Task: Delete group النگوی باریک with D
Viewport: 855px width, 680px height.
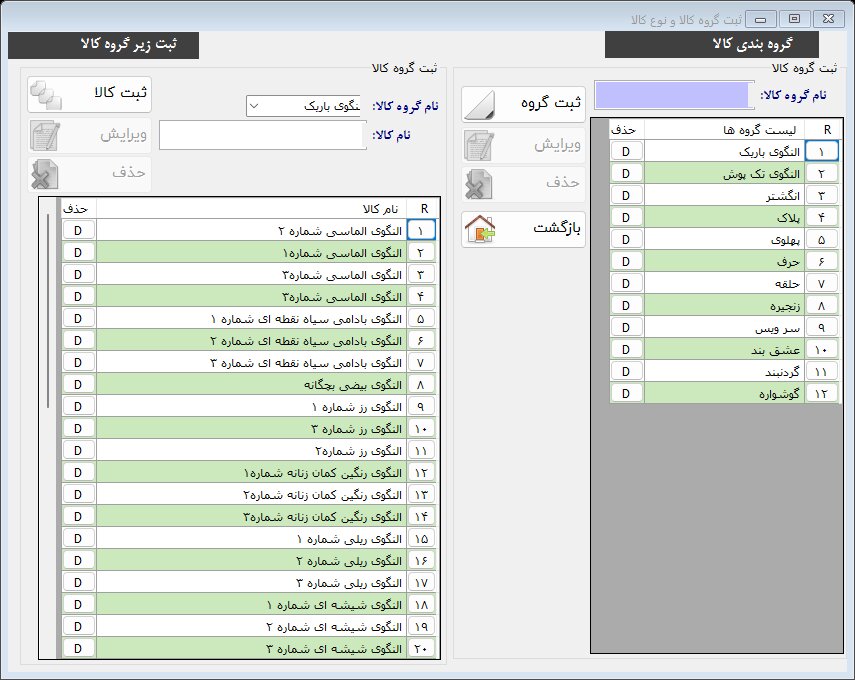Action: [x=626, y=152]
